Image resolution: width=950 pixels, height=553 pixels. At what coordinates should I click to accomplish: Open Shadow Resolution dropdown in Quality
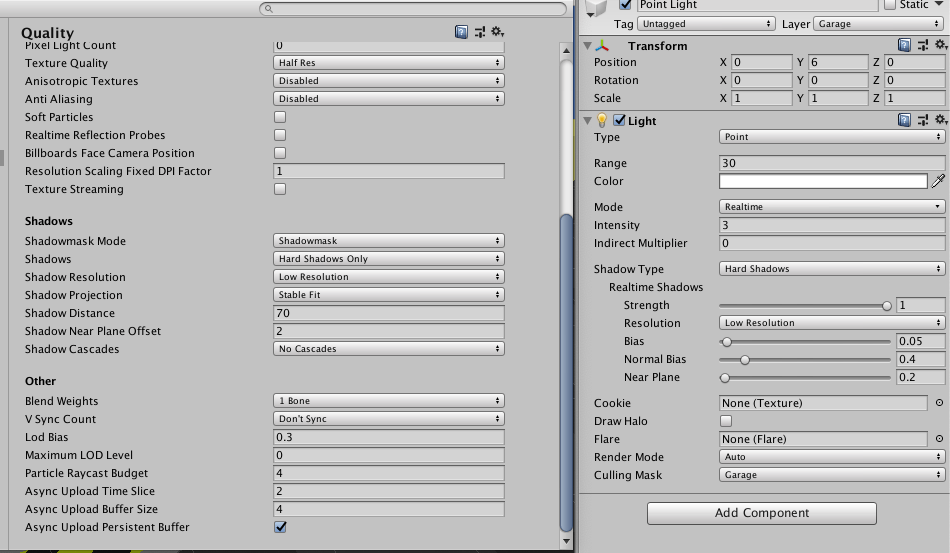389,277
